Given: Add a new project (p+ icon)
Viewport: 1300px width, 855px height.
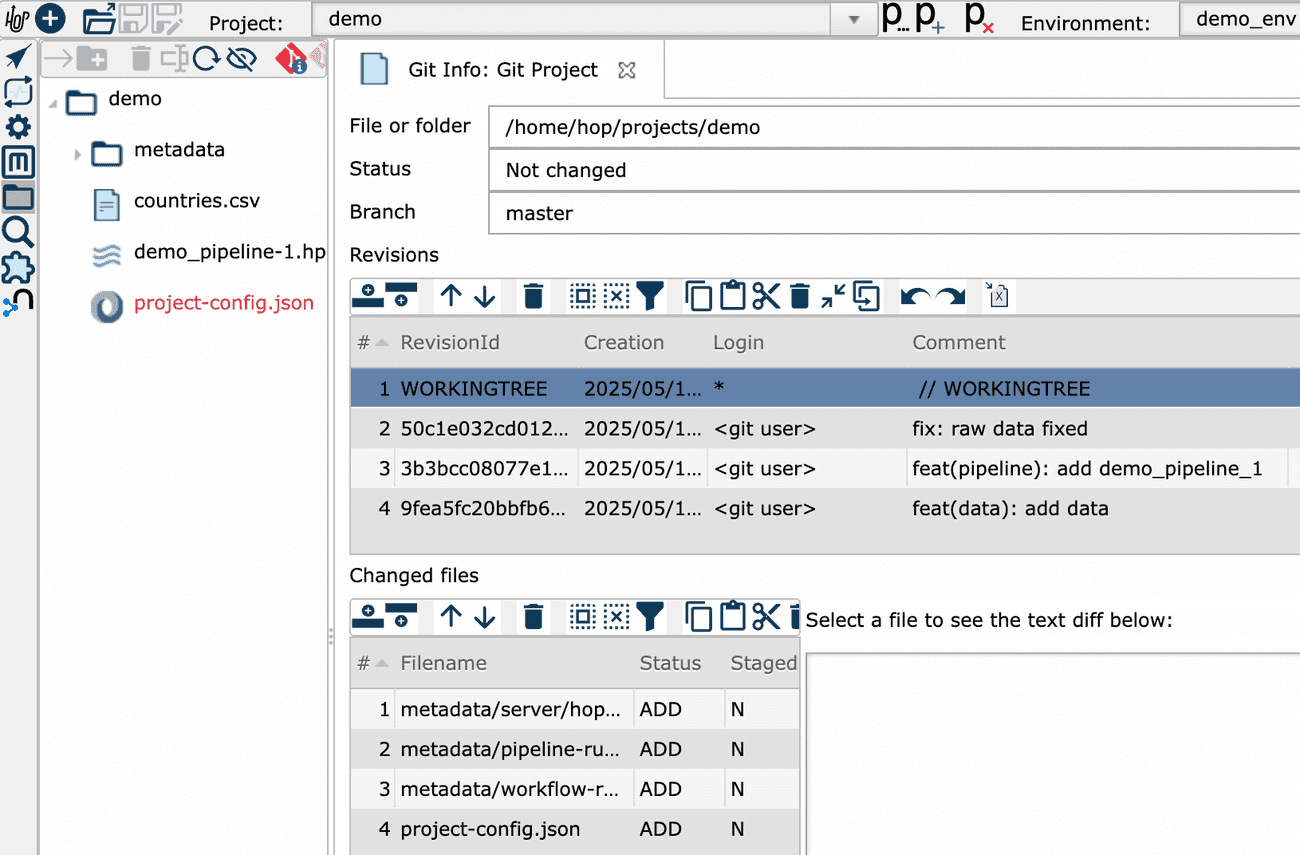Looking at the screenshot, I should (x=929, y=18).
